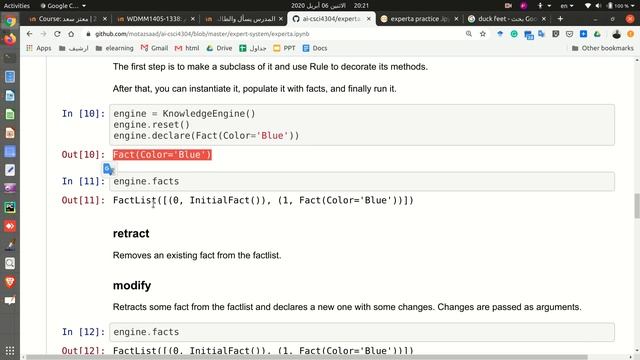640x360 pixels.
Task: Click the engine.facts code in In [11]
Action: click(146, 181)
